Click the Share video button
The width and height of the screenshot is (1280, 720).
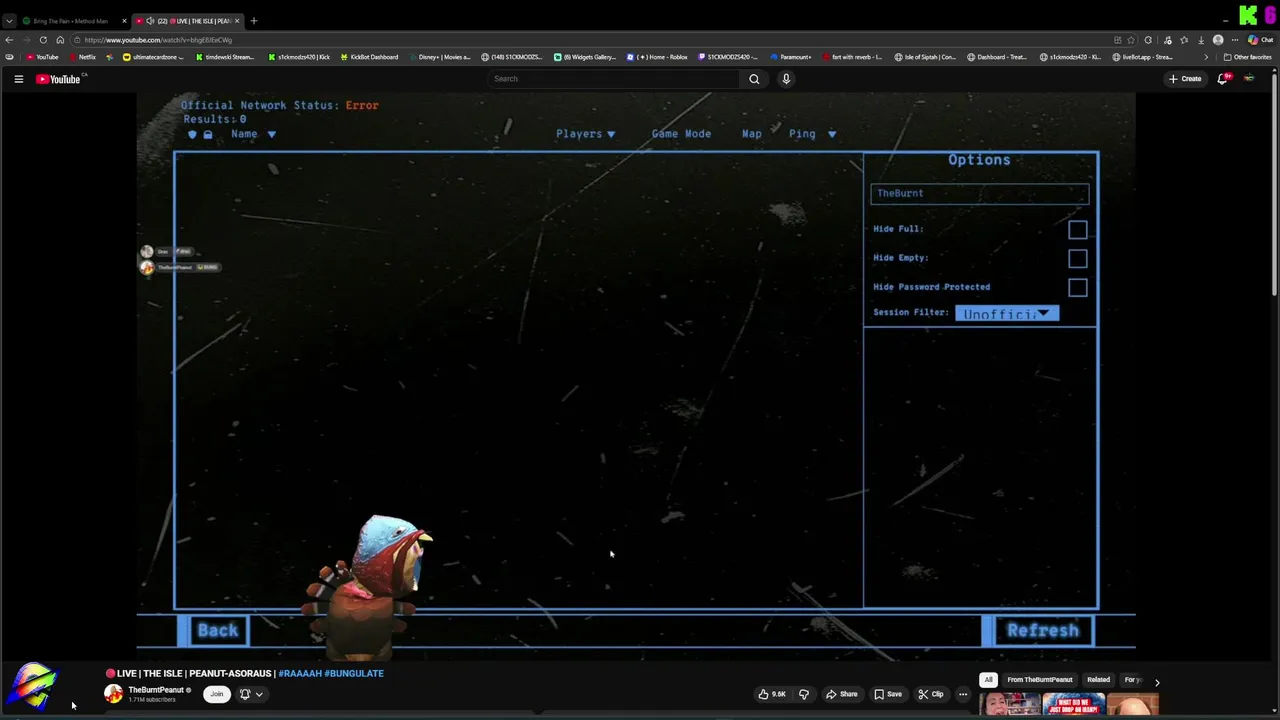(x=841, y=694)
